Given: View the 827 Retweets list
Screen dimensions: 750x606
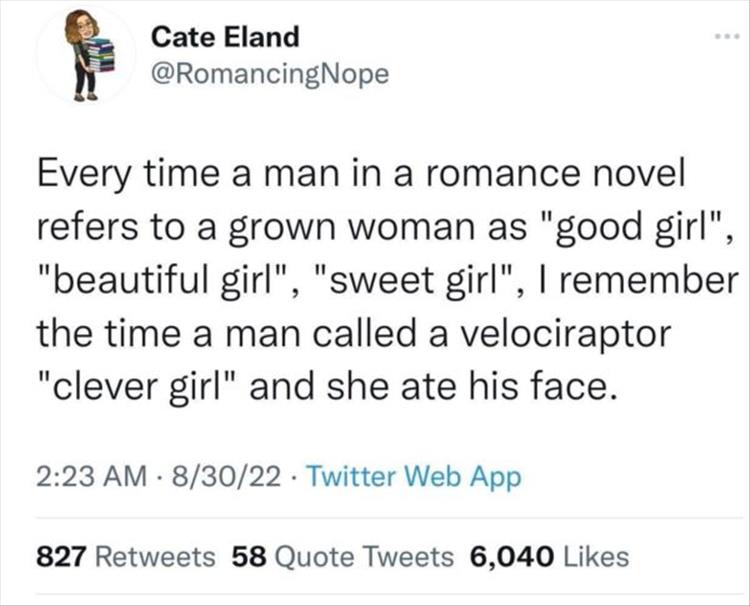Looking at the screenshot, I should [126, 556].
